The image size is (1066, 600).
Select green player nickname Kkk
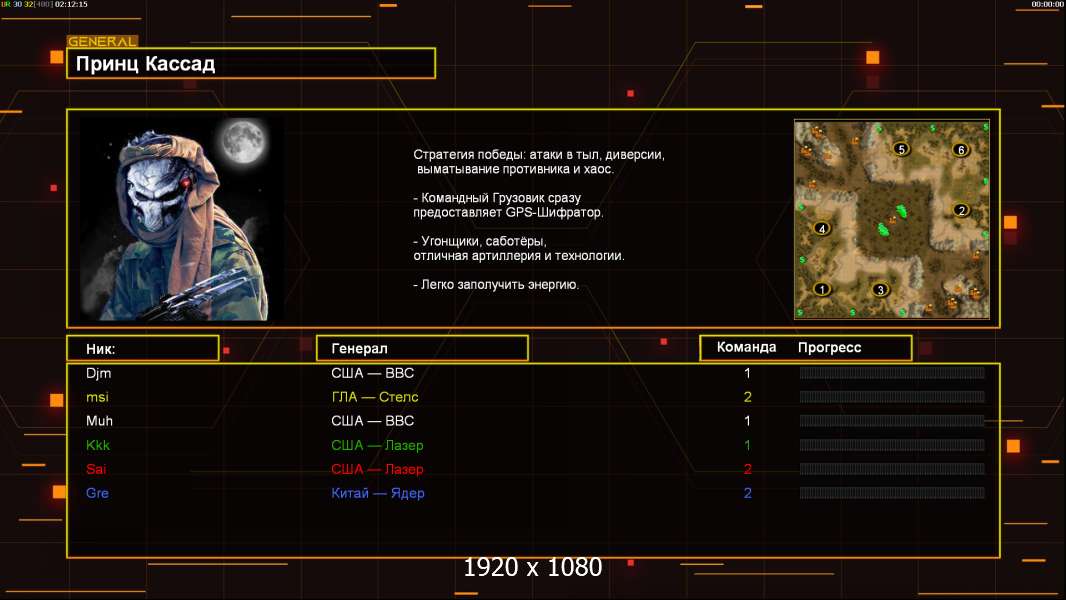[x=98, y=445]
